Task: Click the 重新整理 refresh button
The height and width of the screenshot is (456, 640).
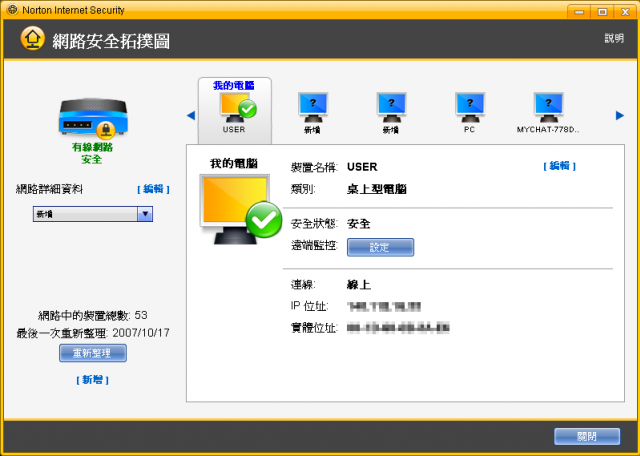Action: pyautogui.click(x=93, y=353)
